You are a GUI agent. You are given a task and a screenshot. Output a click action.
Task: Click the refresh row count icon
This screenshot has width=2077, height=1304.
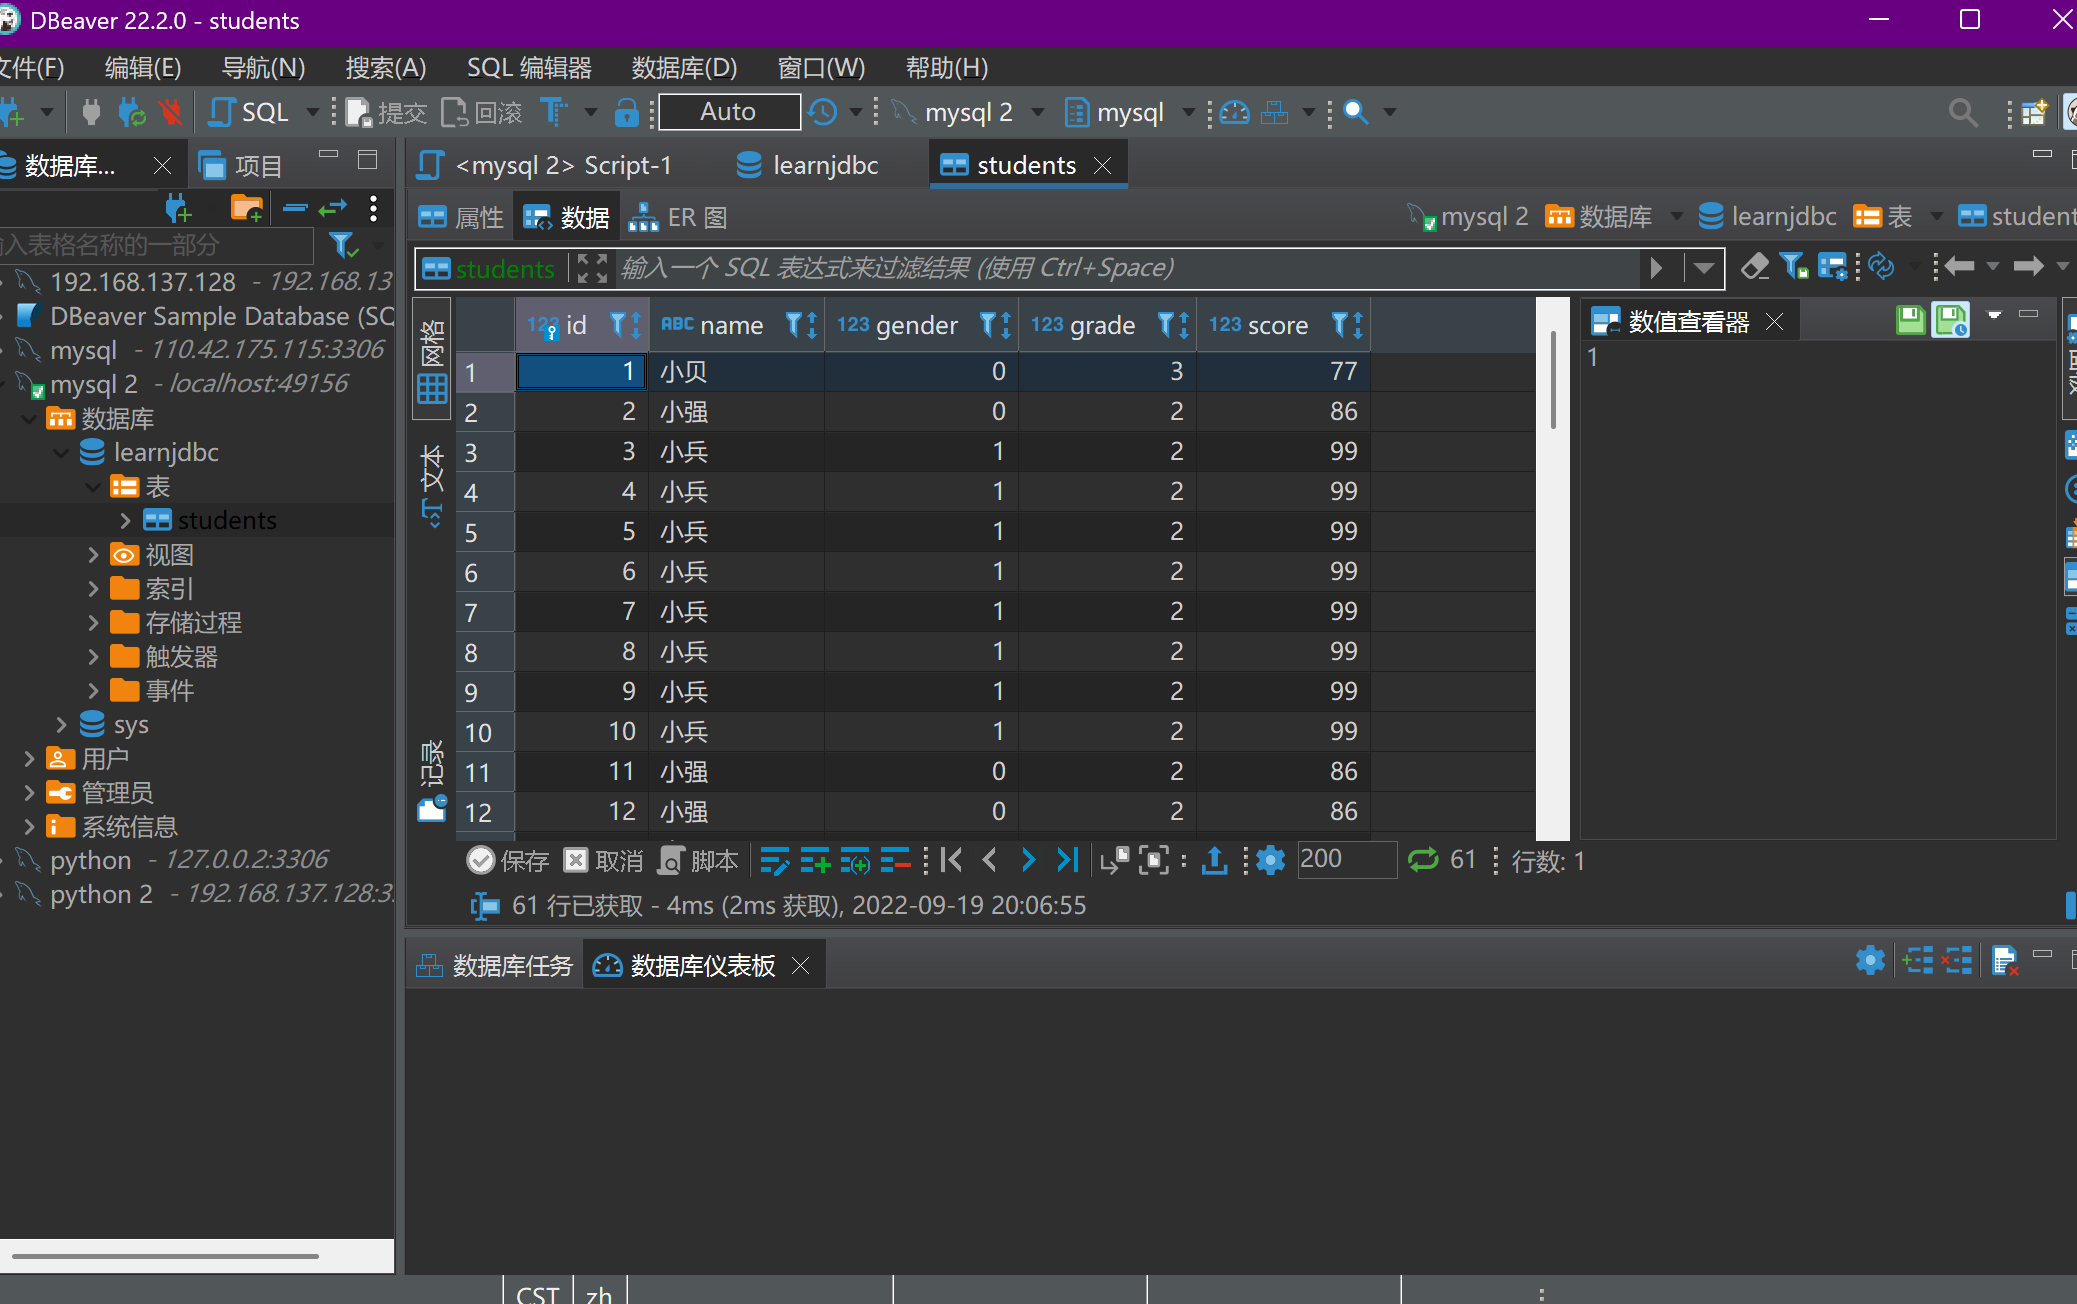point(1422,860)
